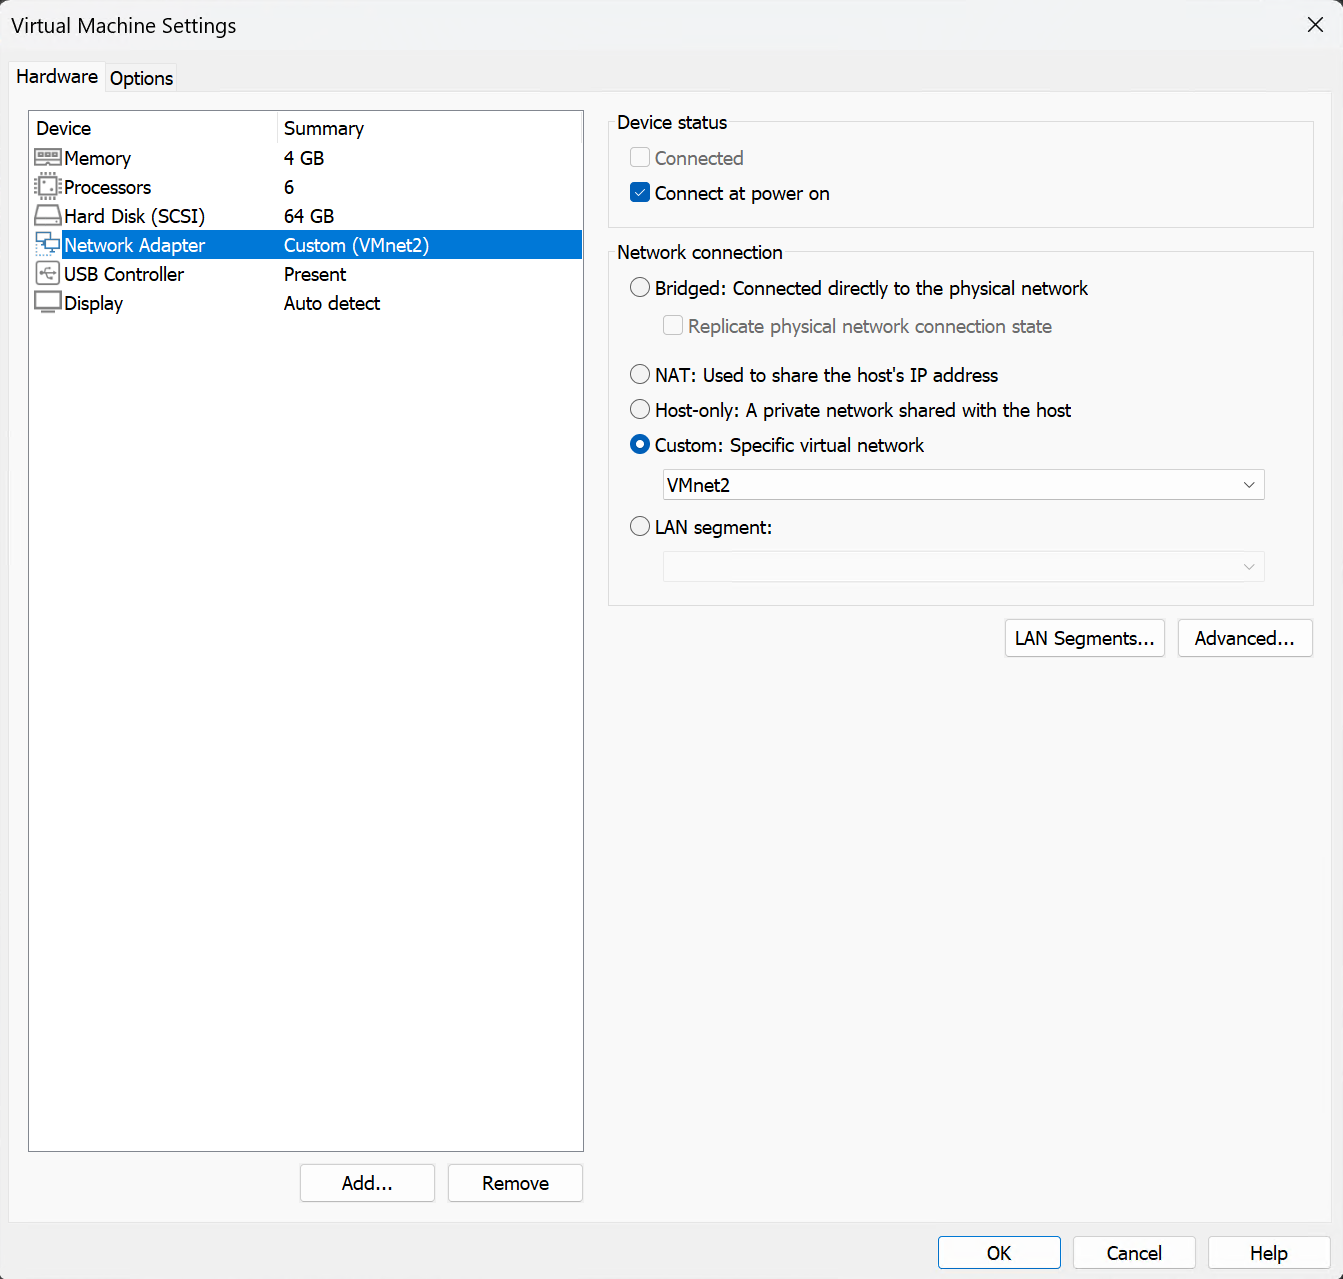Remove the selected Network Adapter device

tap(515, 1183)
